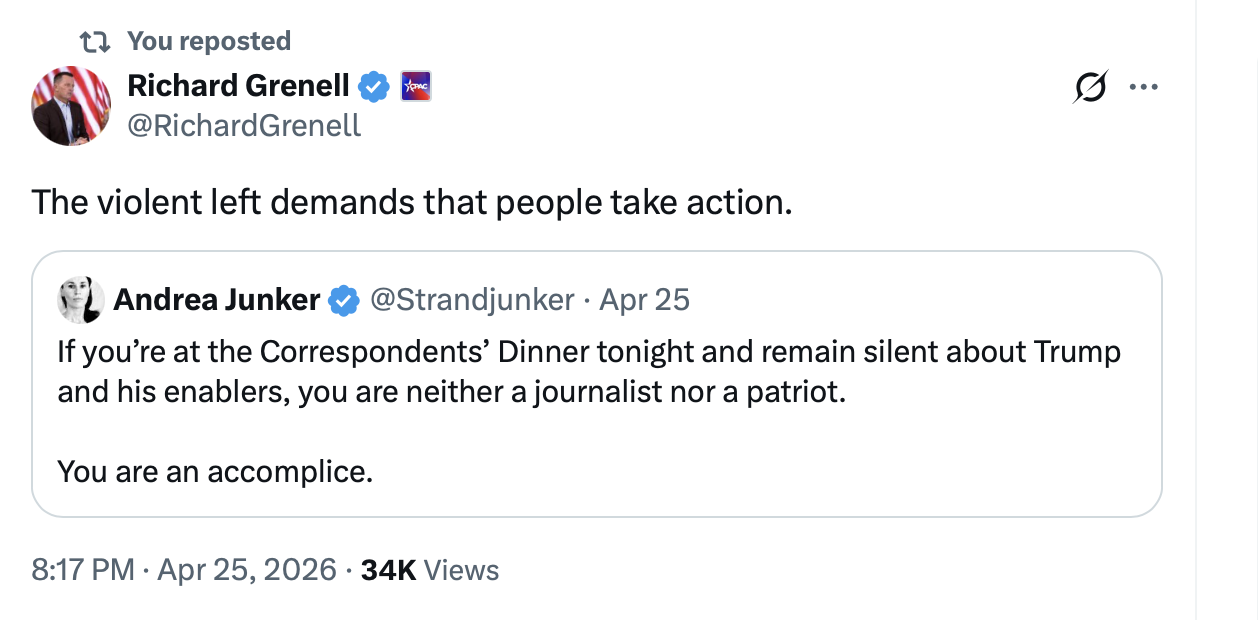Click Richard Grenell's blue verified badge
The image size is (1258, 620).
374,87
